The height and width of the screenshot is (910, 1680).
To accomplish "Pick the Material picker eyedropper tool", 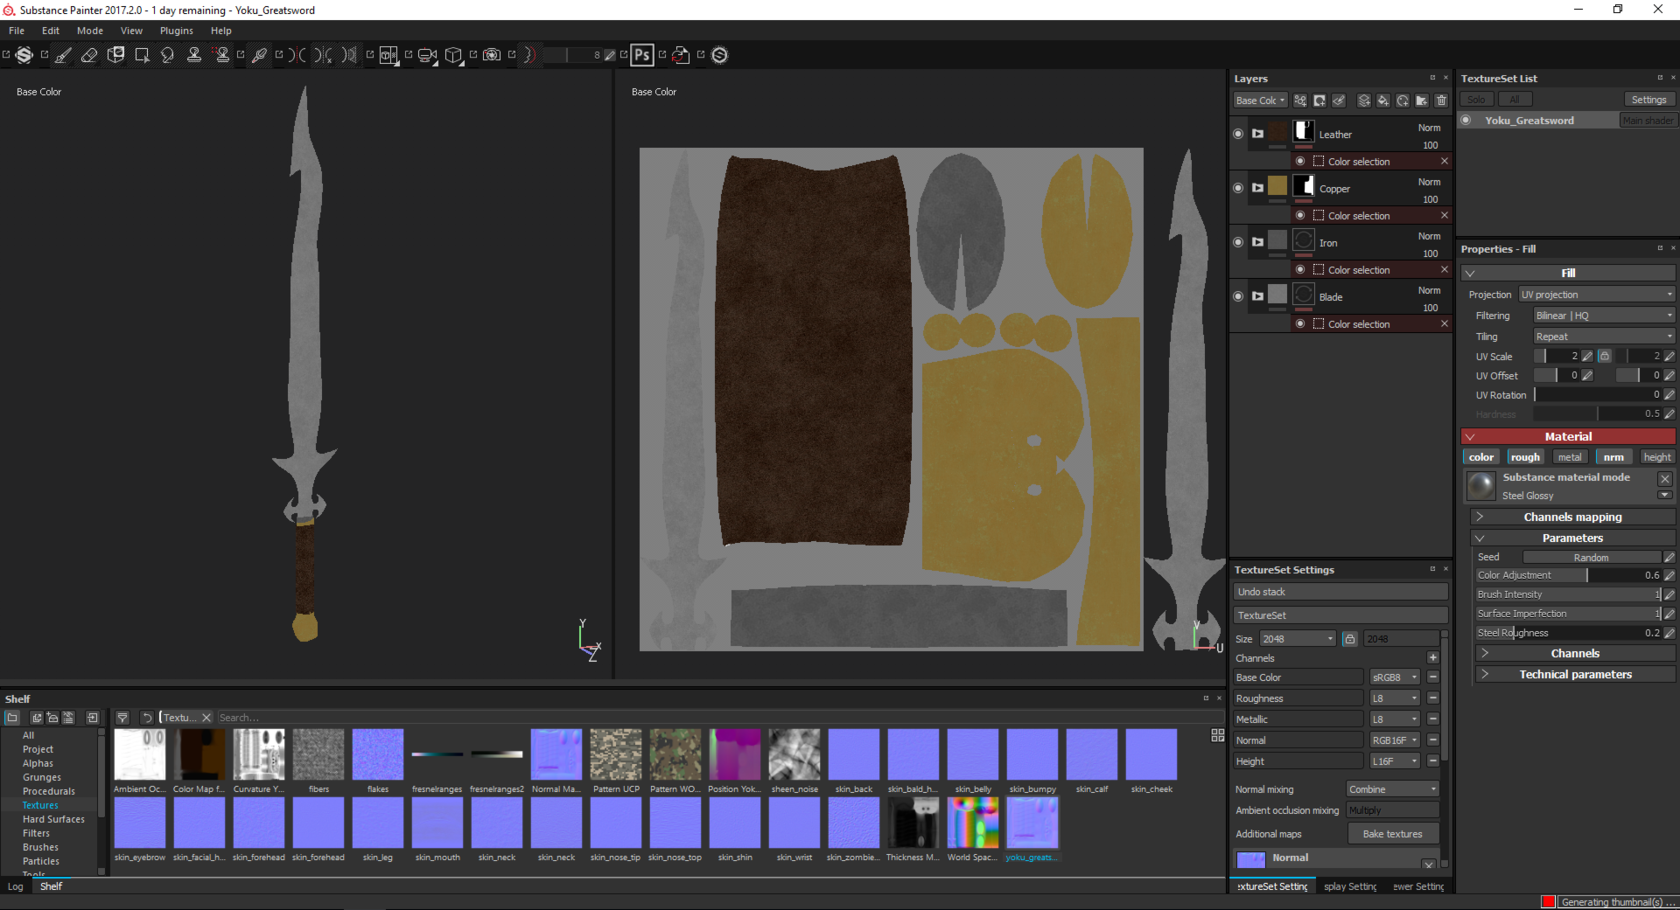I will pos(259,55).
